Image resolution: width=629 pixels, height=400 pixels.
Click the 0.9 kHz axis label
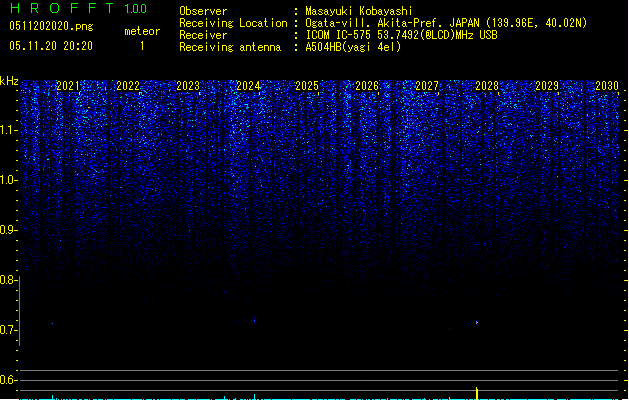pos(8,230)
